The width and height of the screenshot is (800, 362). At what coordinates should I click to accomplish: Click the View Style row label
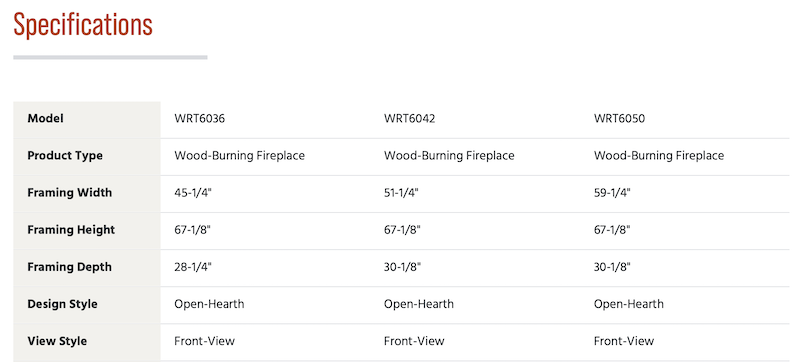point(57,341)
